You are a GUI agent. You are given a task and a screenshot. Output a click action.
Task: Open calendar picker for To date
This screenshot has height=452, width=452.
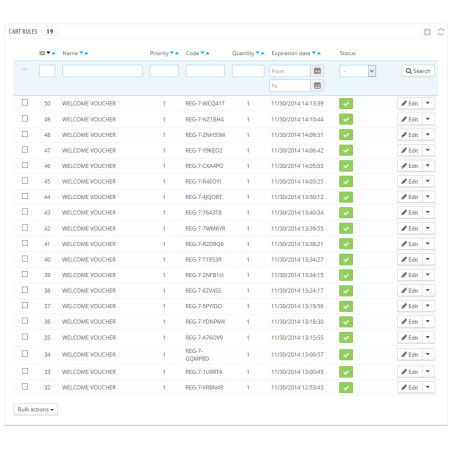[317, 86]
